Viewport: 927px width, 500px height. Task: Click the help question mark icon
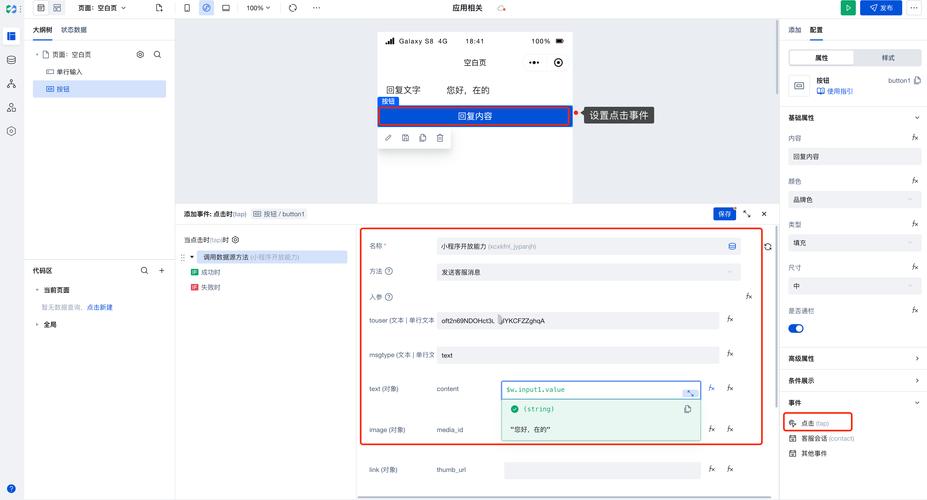pyautogui.click(x=11, y=489)
